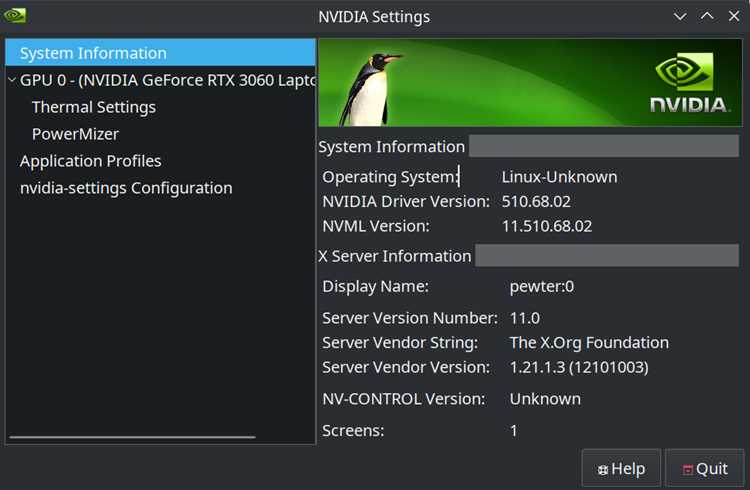Open PowerMizer settings page
750x490 pixels.
point(75,134)
